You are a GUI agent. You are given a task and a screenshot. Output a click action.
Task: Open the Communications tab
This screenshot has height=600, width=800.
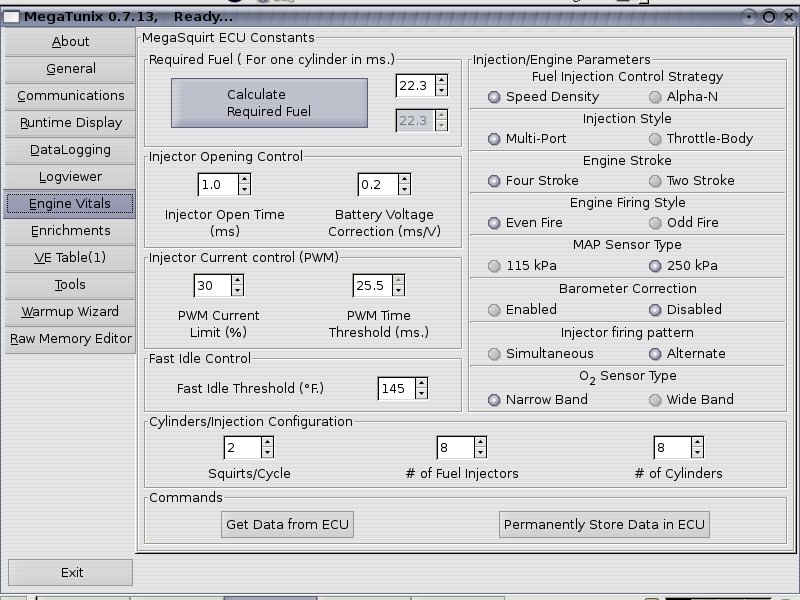pyautogui.click(x=70, y=95)
